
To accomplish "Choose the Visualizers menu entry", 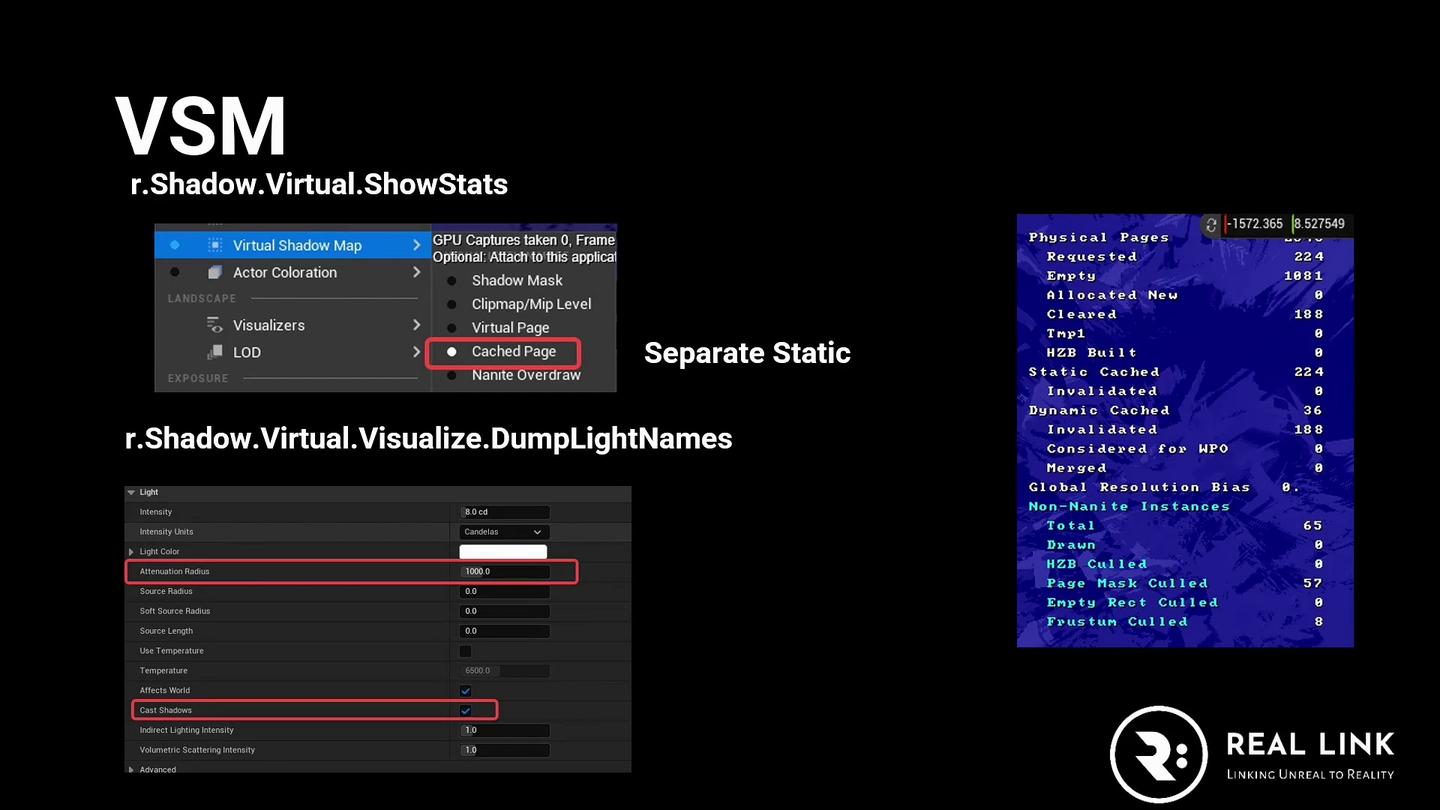I will click(x=291, y=325).
